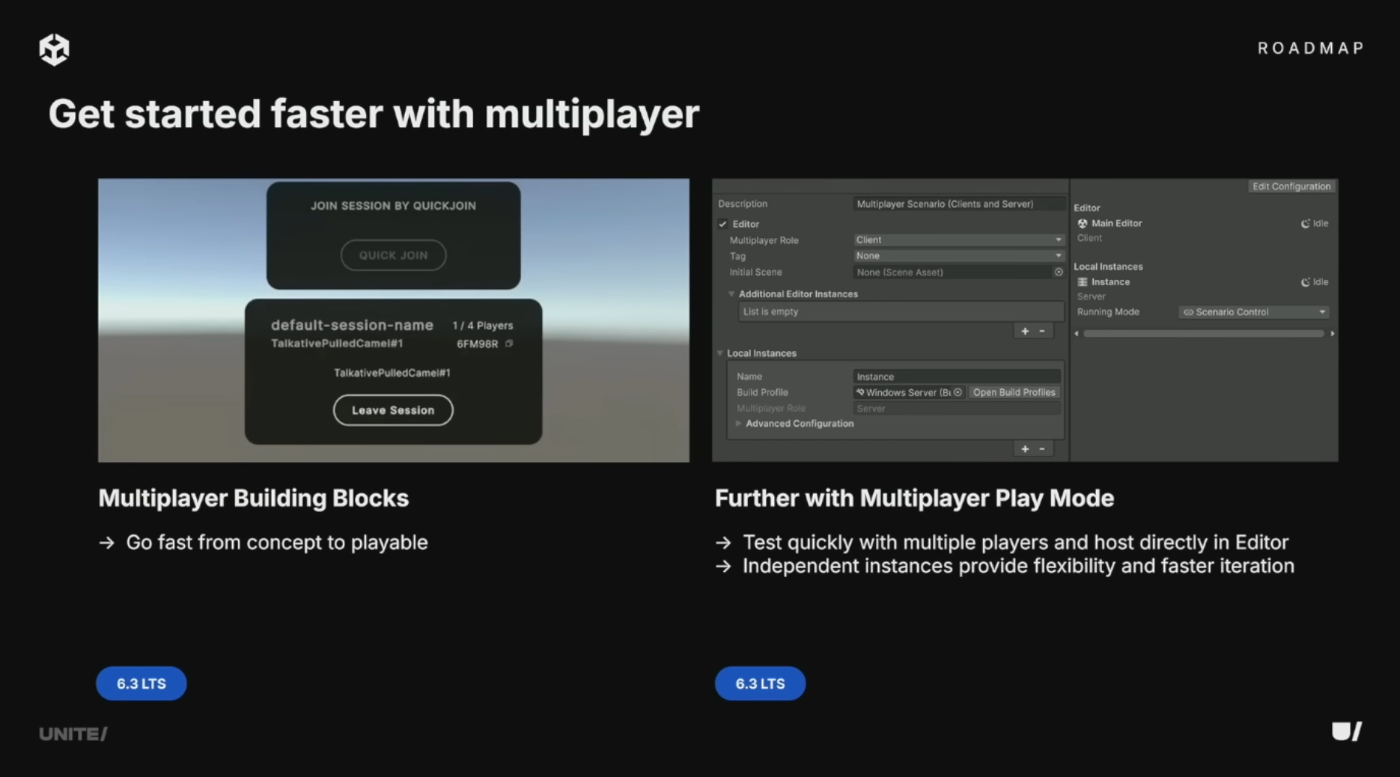Click the 6.3 LTS badge under Multiplayer Play Mode
This screenshot has width=1400, height=777.
(760, 684)
